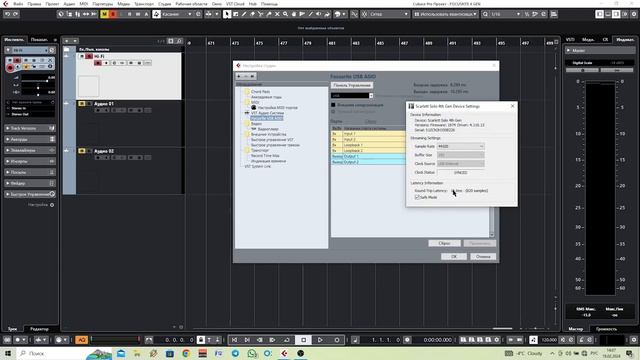Screen dimensions: 640x360
Task: Click the Отмена button
Action: click(x=483, y=256)
